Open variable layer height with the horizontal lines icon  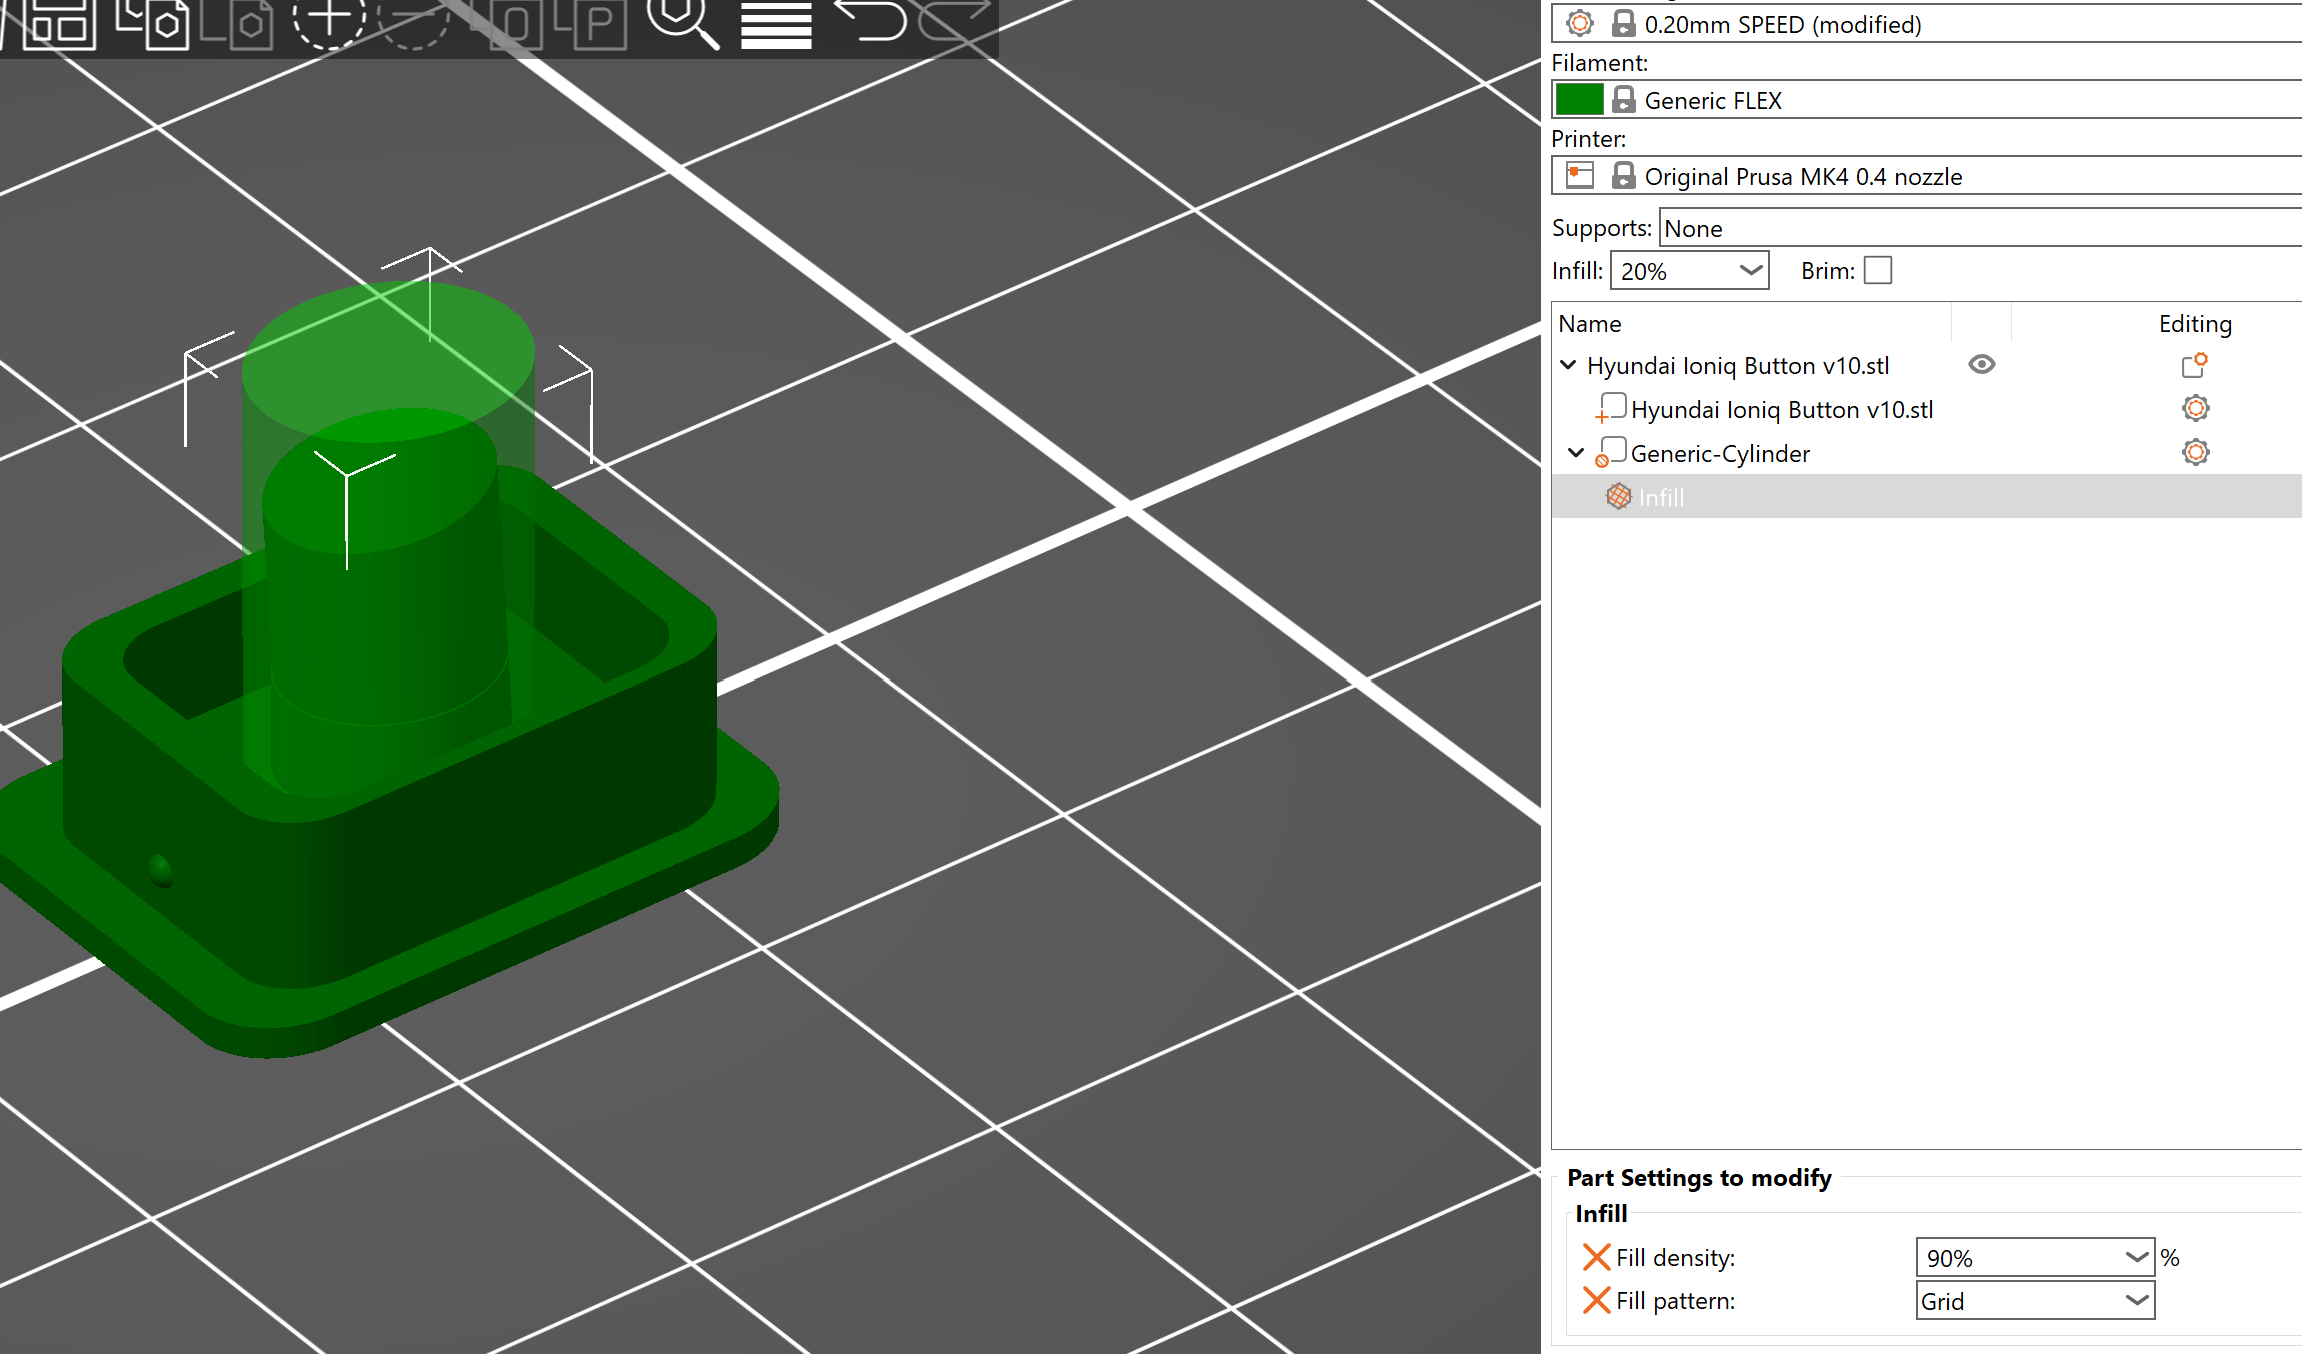pyautogui.click(x=776, y=24)
